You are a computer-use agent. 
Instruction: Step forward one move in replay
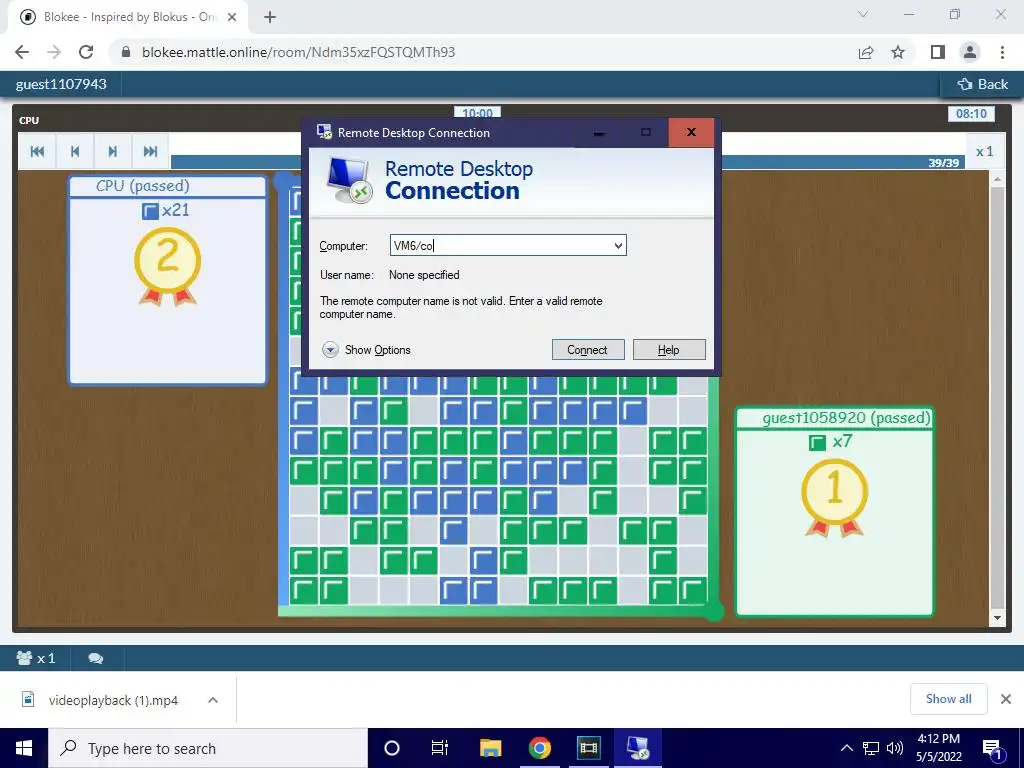[113, 152]
